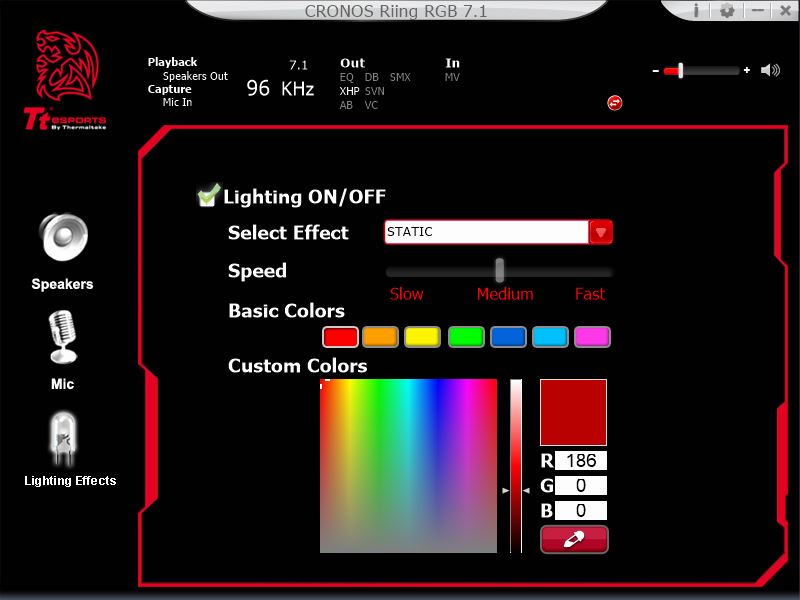This screenshot has width=800, height=600.
Task: Minimize the CRONOS Riing window
Action: pyautogui.click(x=758, y=10)
